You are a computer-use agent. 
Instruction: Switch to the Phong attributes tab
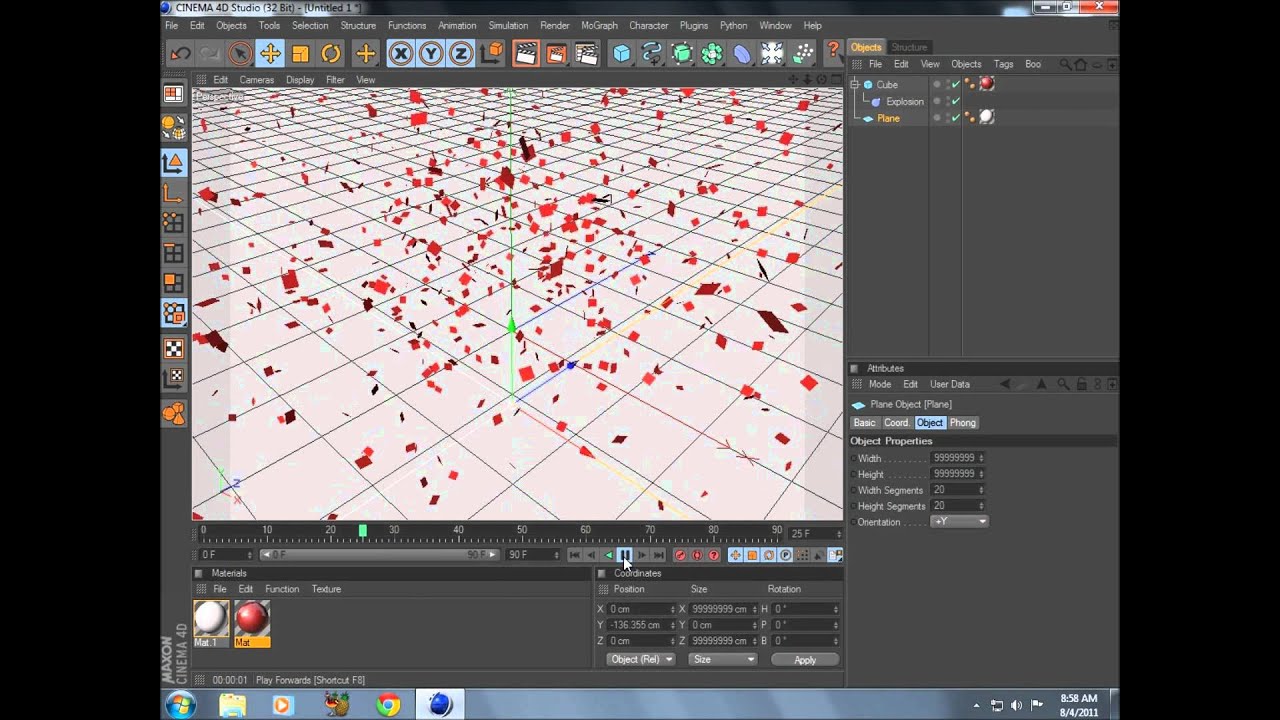click(963, 423)
